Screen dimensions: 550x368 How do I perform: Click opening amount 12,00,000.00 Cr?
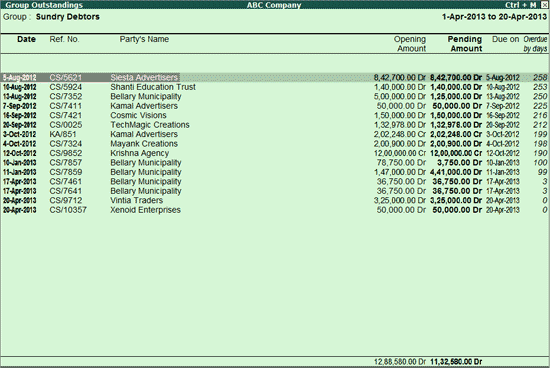tap(400, 153)
